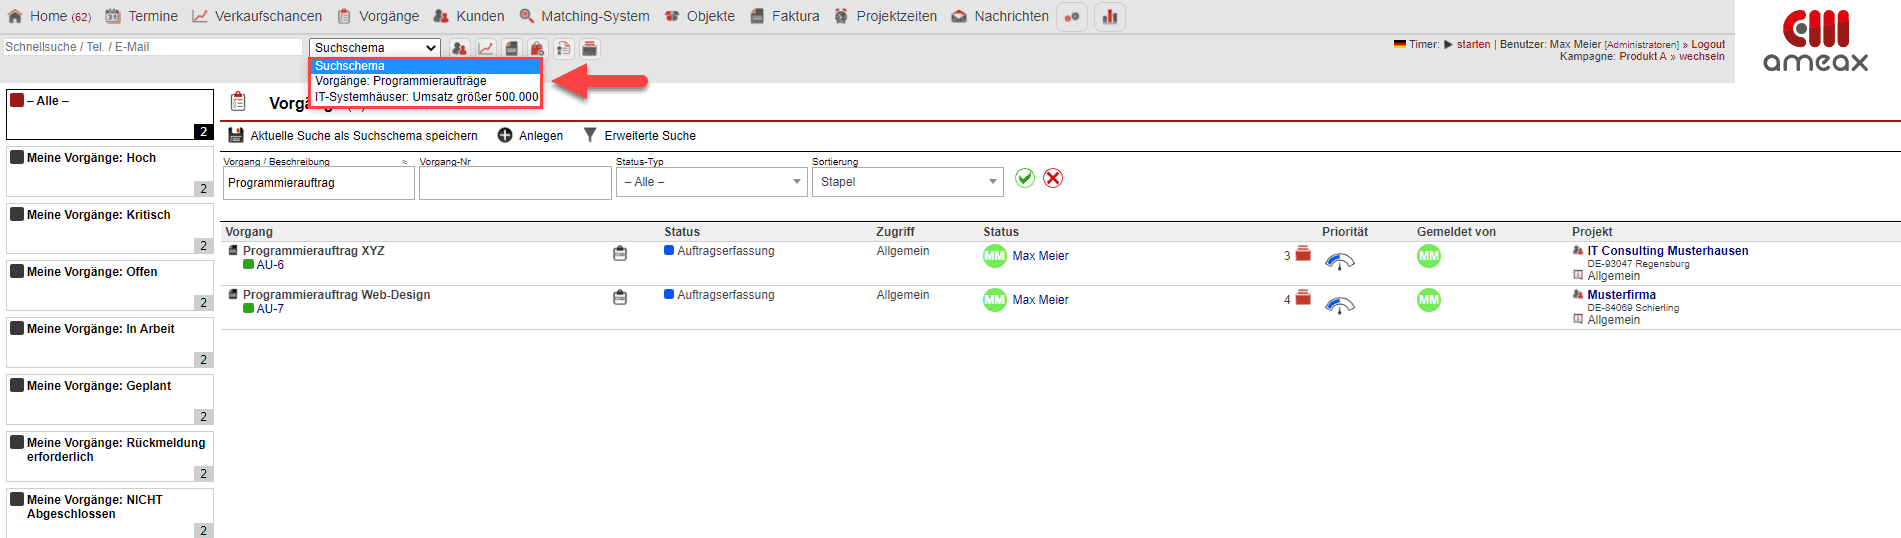Open the Kunden menu

(469, 16)
